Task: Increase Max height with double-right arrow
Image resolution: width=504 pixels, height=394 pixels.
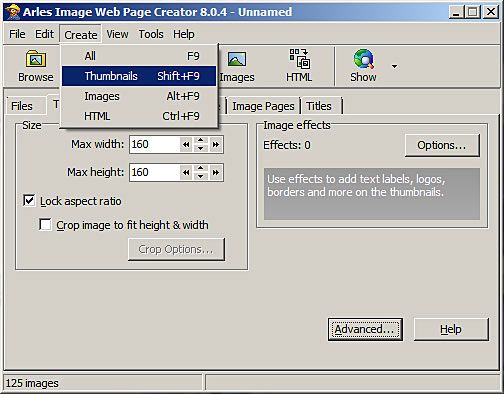Action: [216, 172]
